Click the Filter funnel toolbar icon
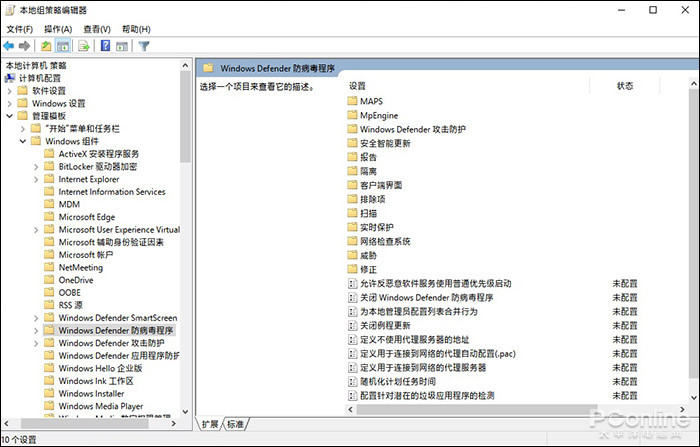 point(144,46)
